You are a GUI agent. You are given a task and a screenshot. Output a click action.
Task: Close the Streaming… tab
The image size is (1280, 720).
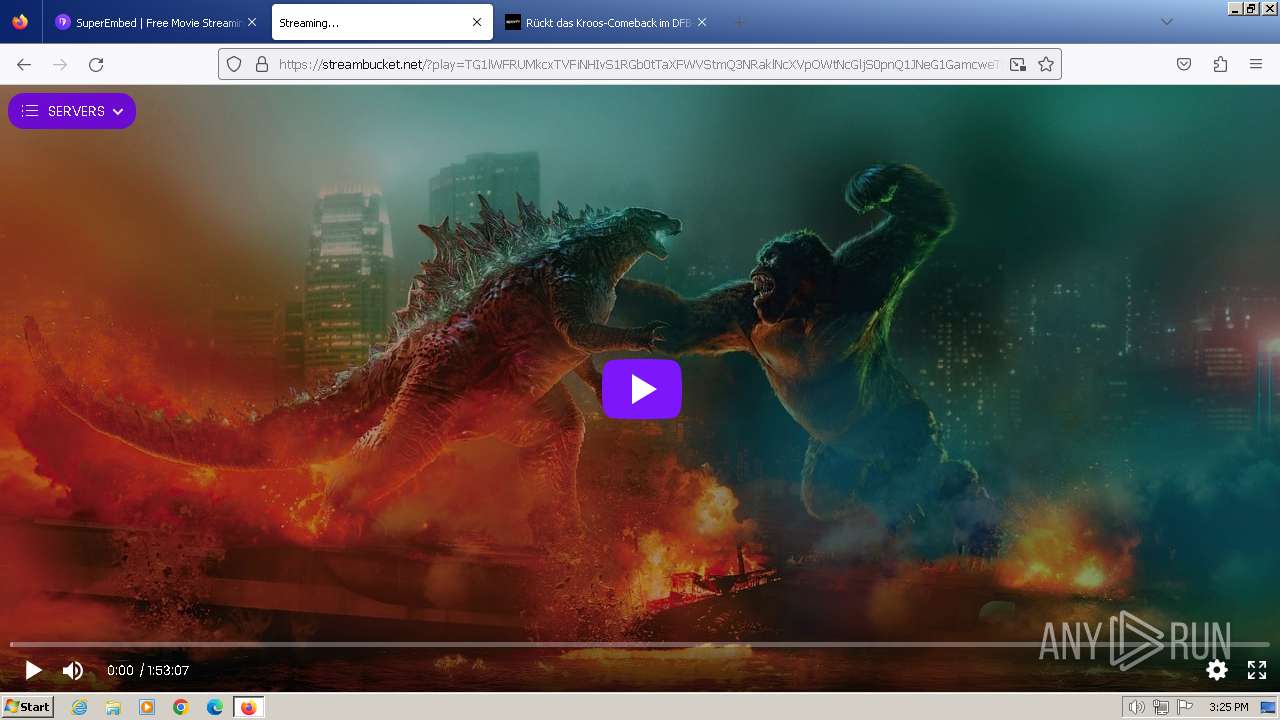[477, 22]
